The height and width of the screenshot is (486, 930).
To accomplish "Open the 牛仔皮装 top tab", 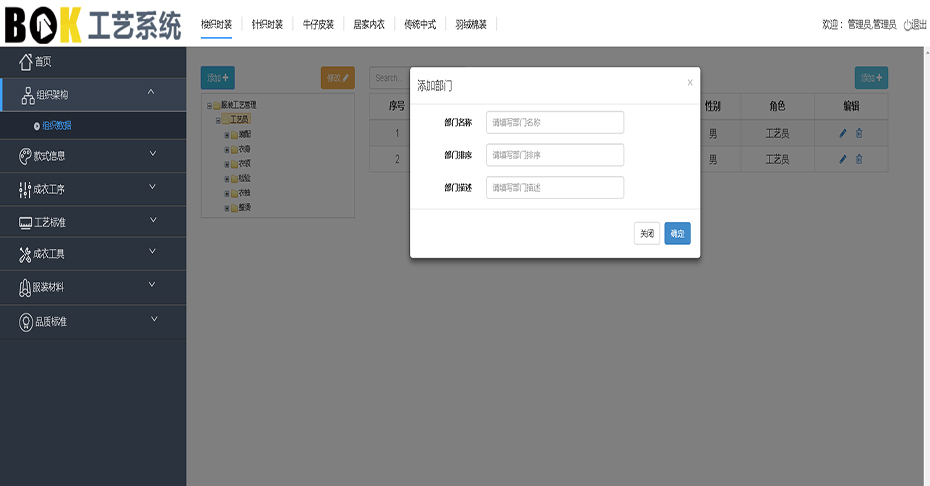I will click(x=318, y=24).
